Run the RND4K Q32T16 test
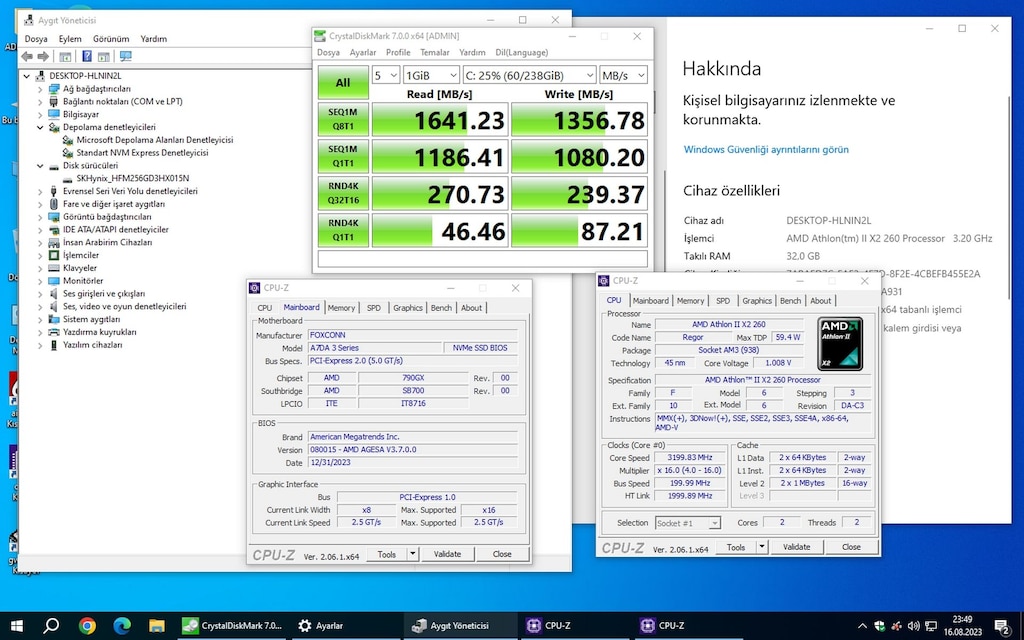1024x640 pixels. [x=343, y=194]
